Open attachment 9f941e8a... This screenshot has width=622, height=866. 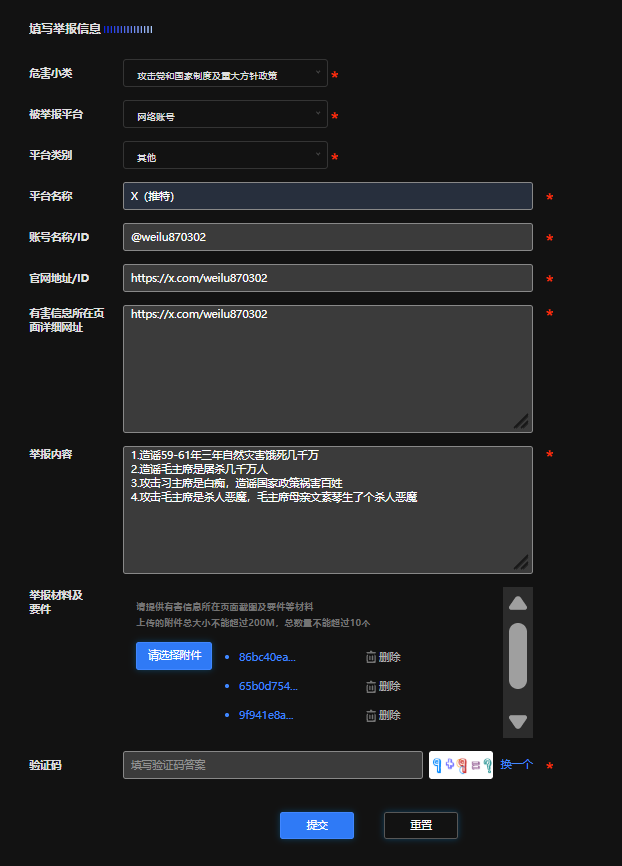(266, 715)
